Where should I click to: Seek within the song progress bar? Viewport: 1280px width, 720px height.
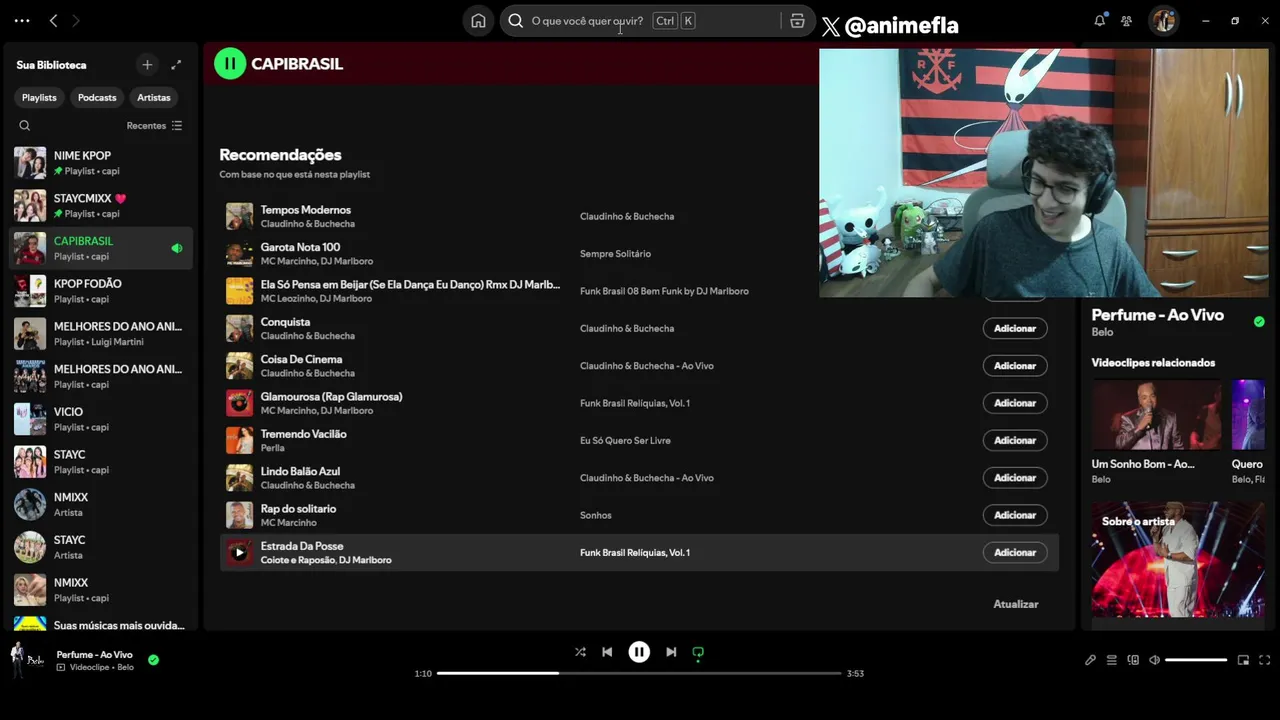(x=639, y=673)
